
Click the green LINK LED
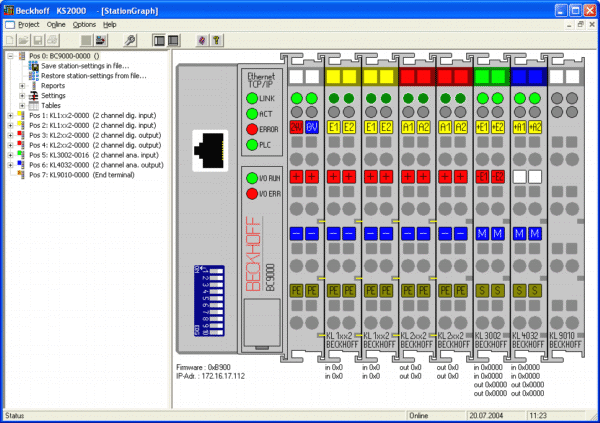[x=252, y=98]
